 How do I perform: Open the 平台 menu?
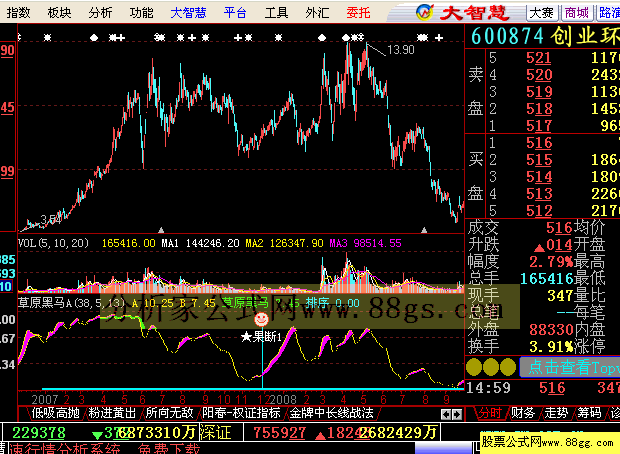tap(235, 13)
